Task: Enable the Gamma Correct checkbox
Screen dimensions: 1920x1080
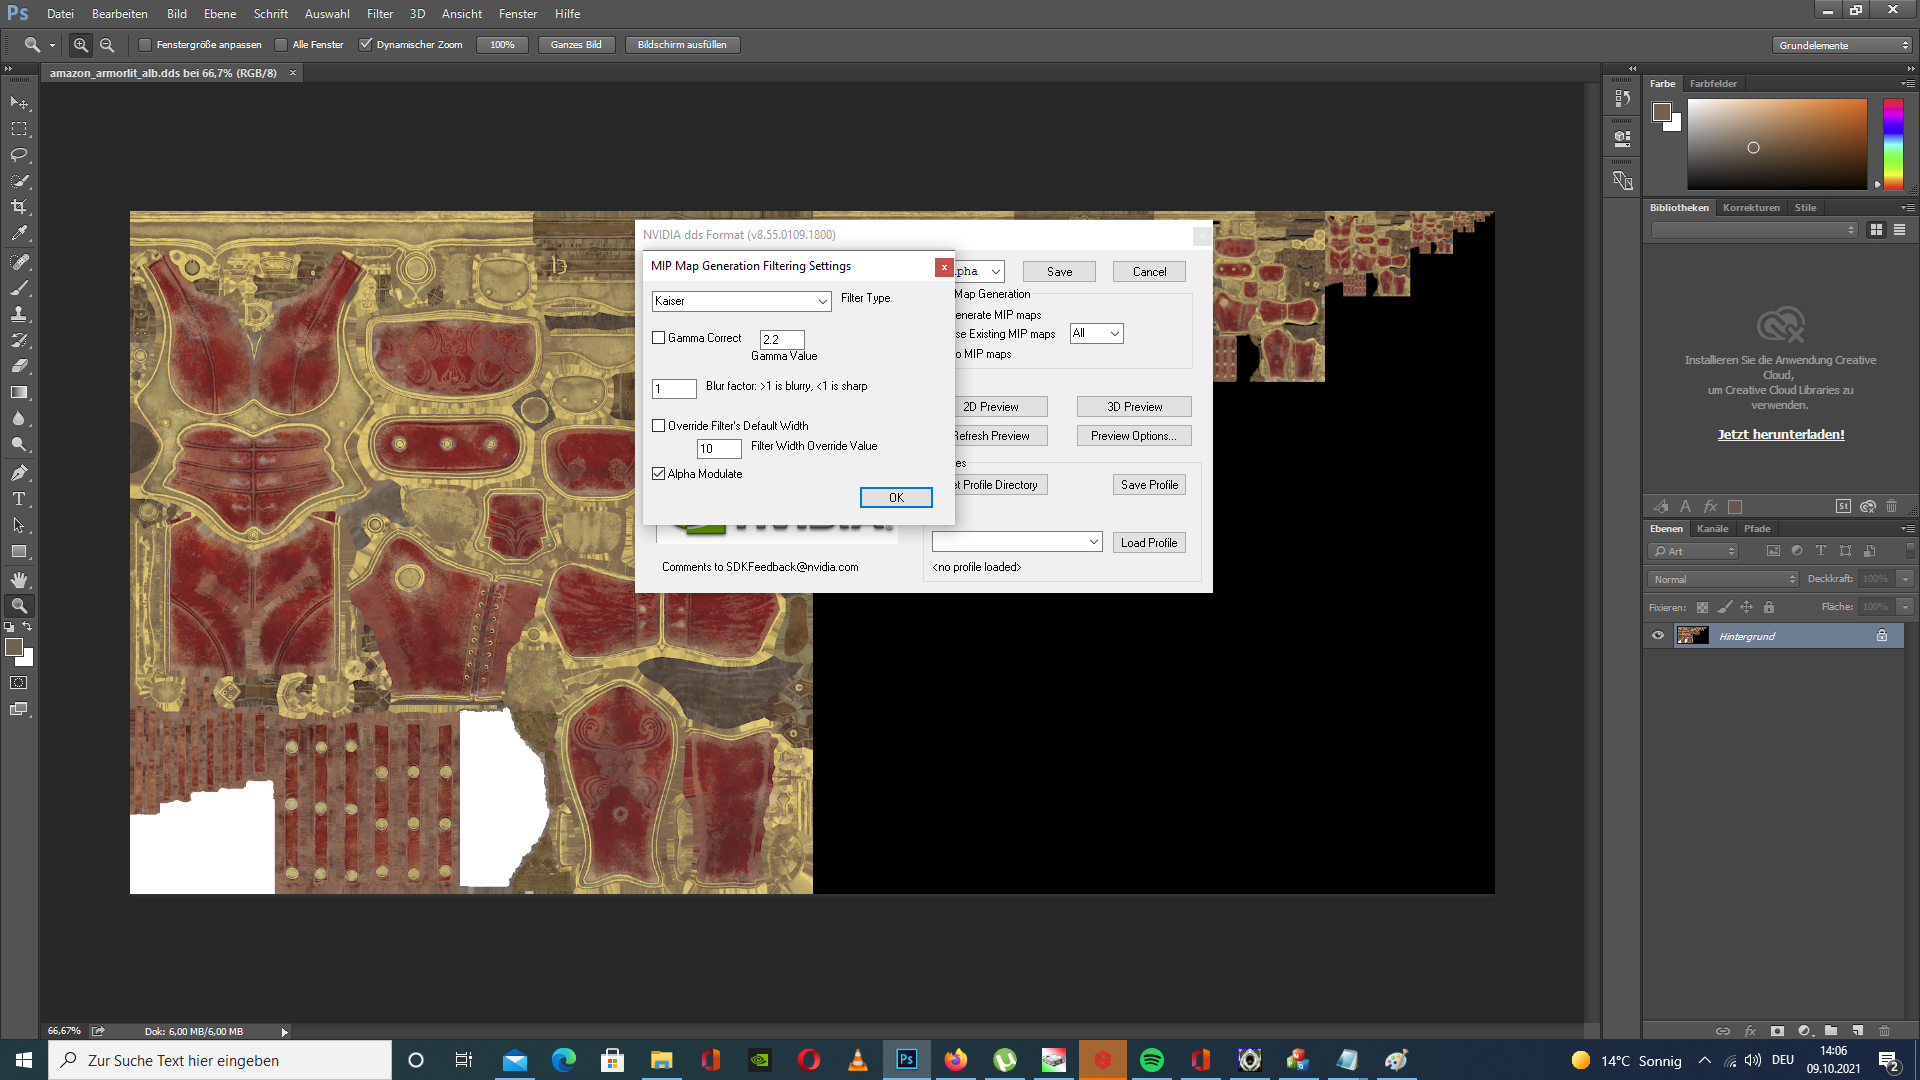Action: (x=659, y=338)
